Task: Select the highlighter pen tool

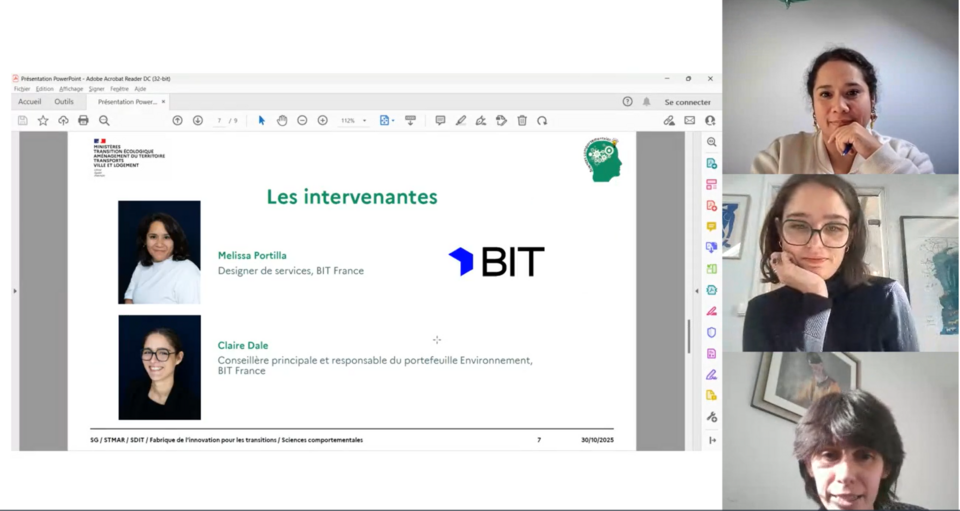Action: point(461,120)
